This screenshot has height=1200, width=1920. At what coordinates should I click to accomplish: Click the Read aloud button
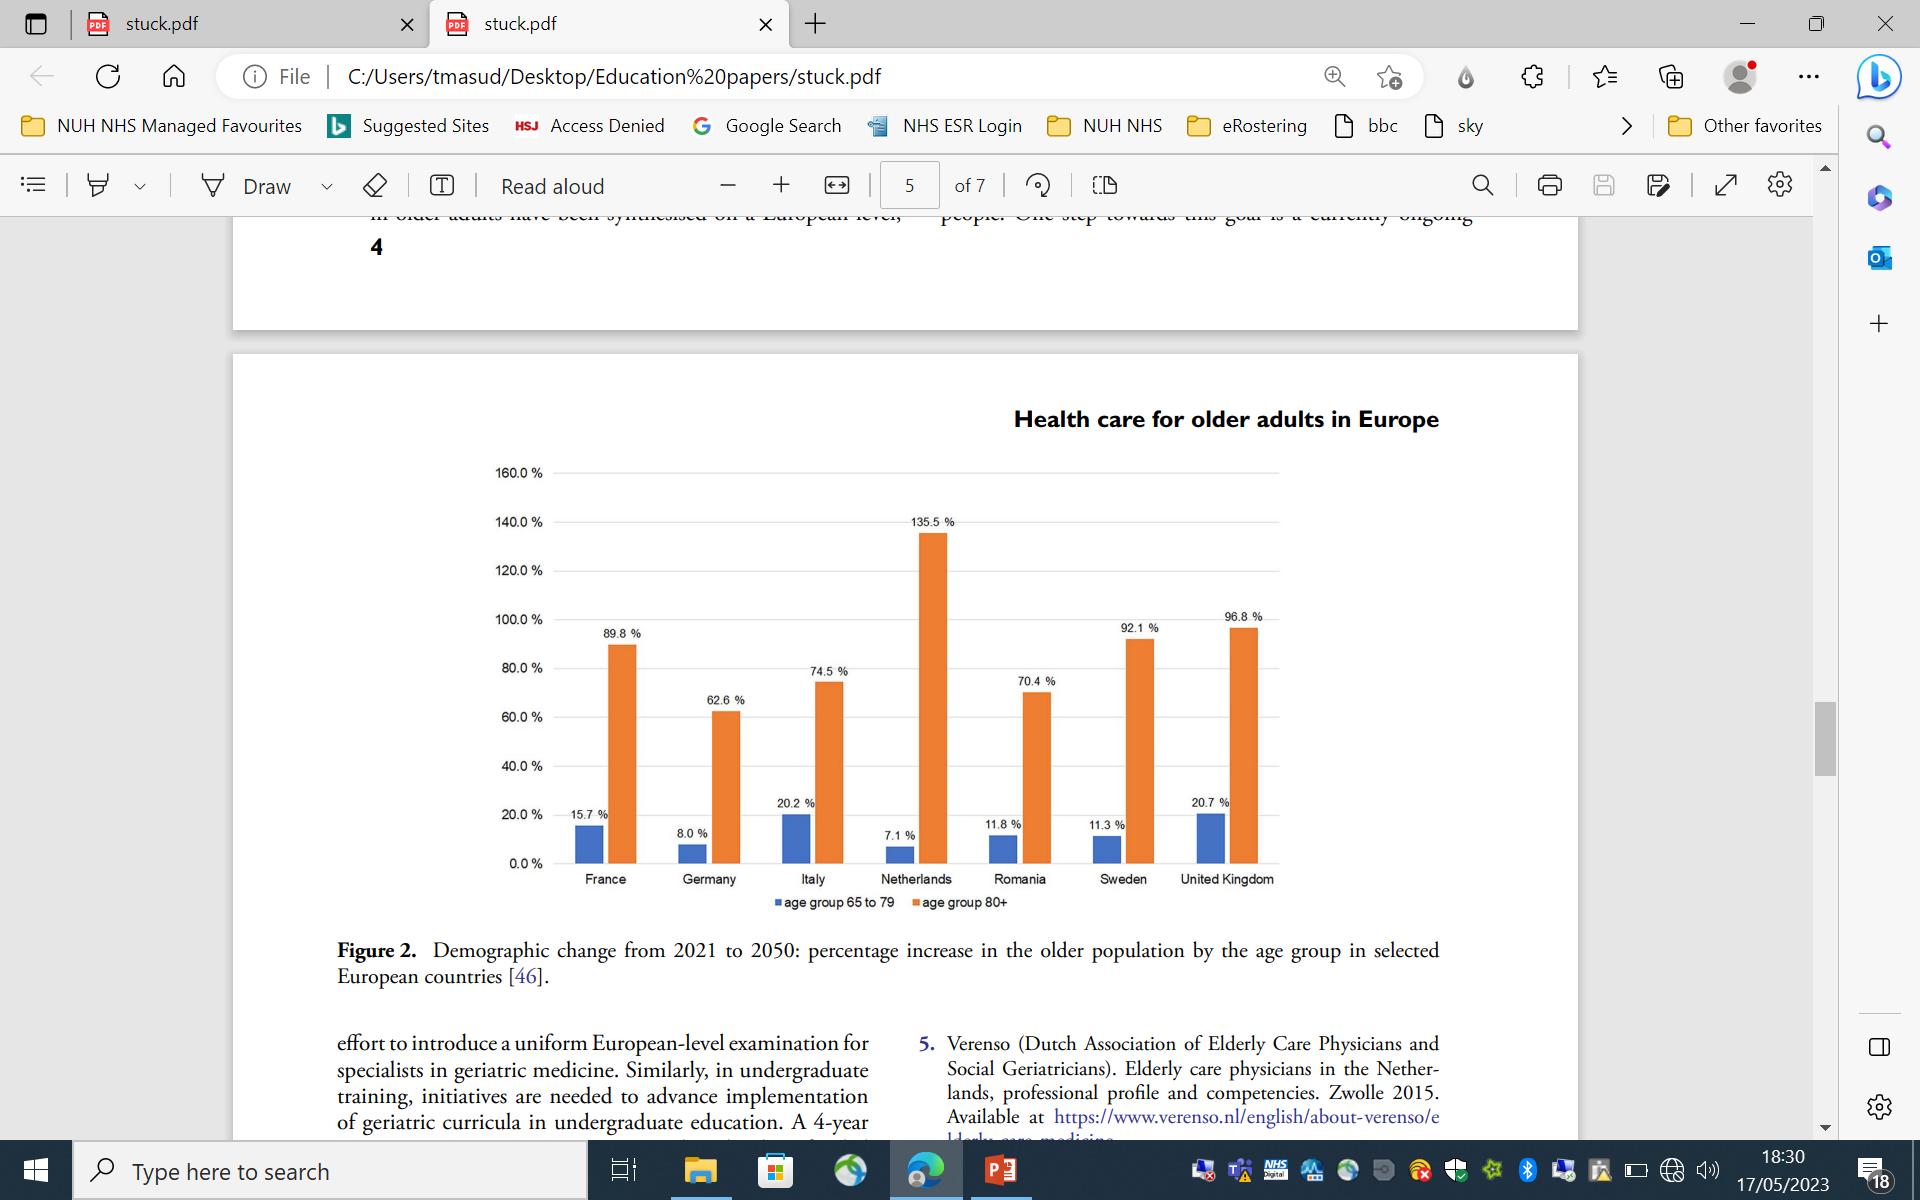(x=552, y=186)
